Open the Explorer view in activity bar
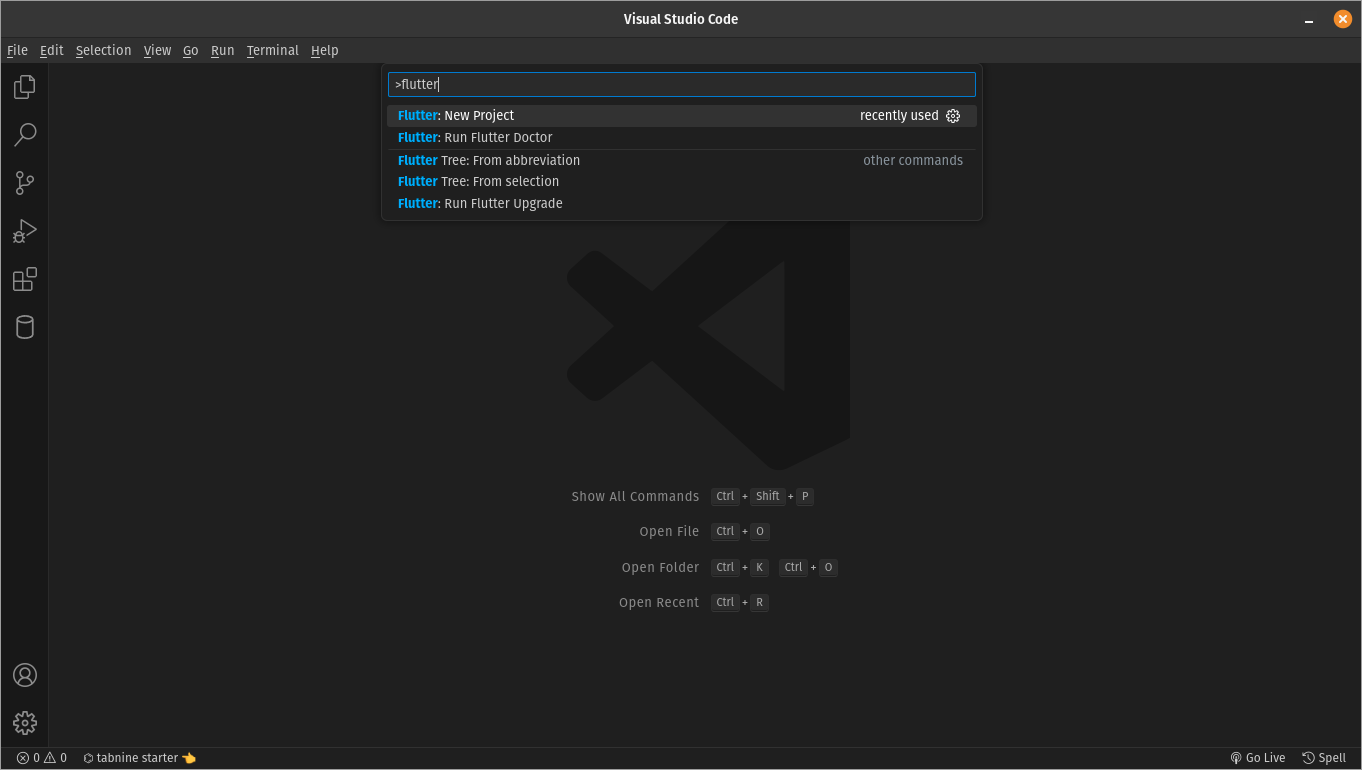The height and width of the screenshot is (770, 1362). [x=25, y=87]
